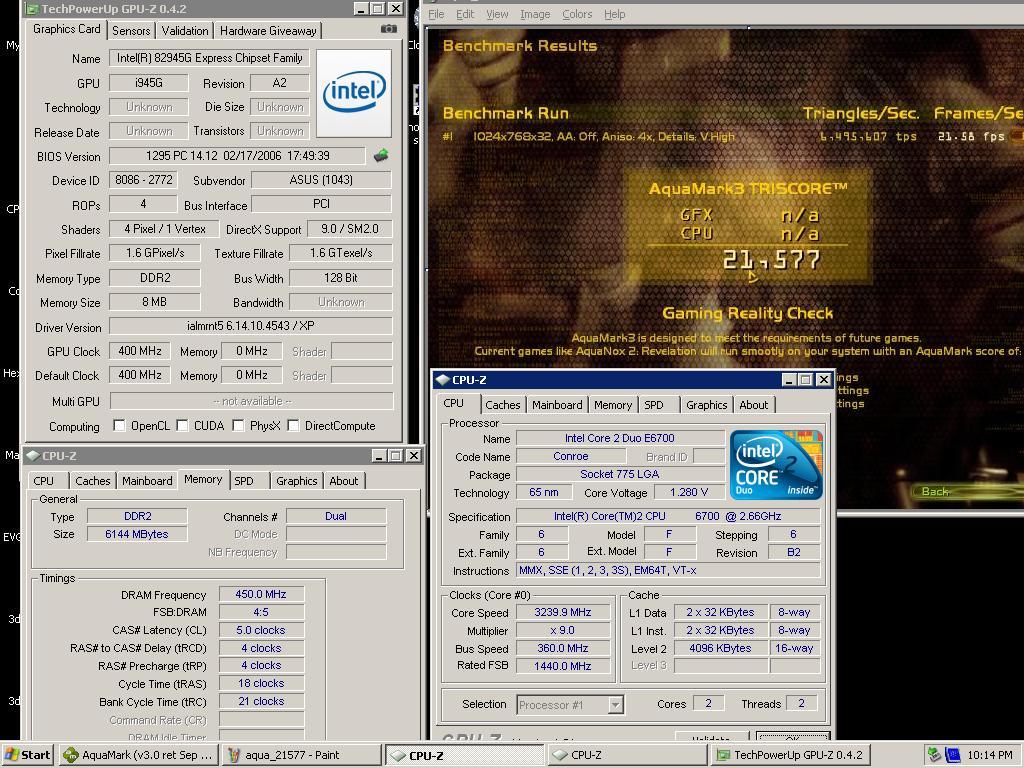Open the File menu in Paint
This screenshot has height=768, width=1024.
(x=436, y=14)
